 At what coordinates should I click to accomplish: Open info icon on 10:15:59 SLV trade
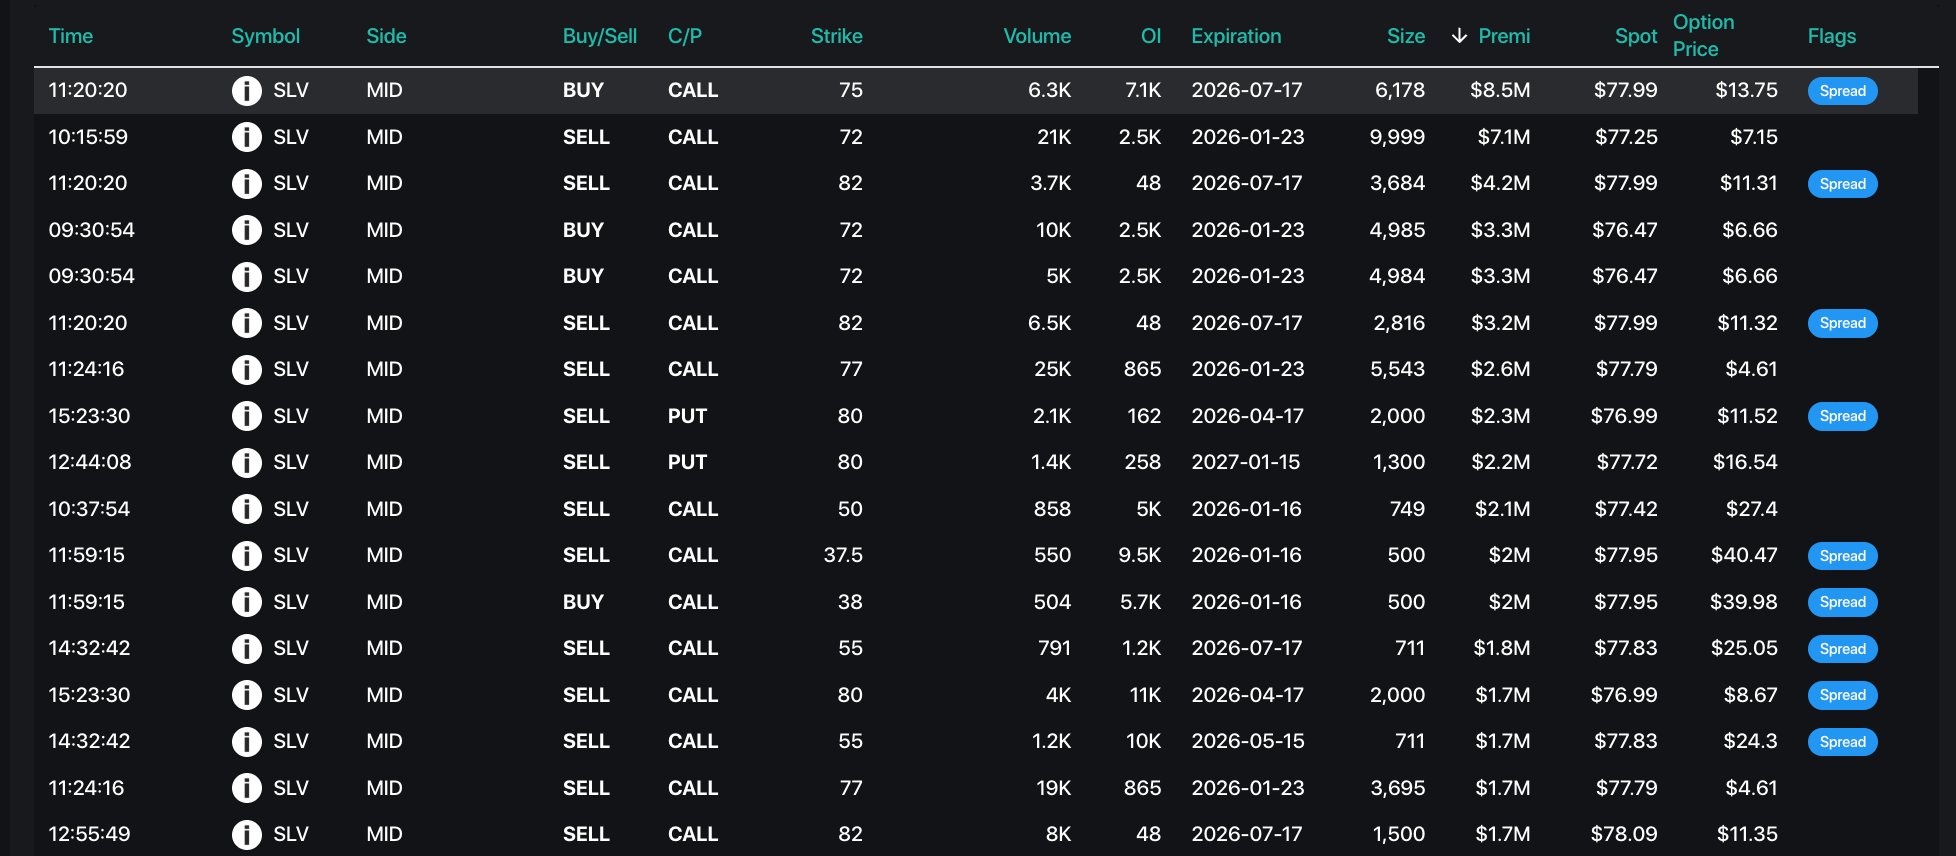pos(246,137)
